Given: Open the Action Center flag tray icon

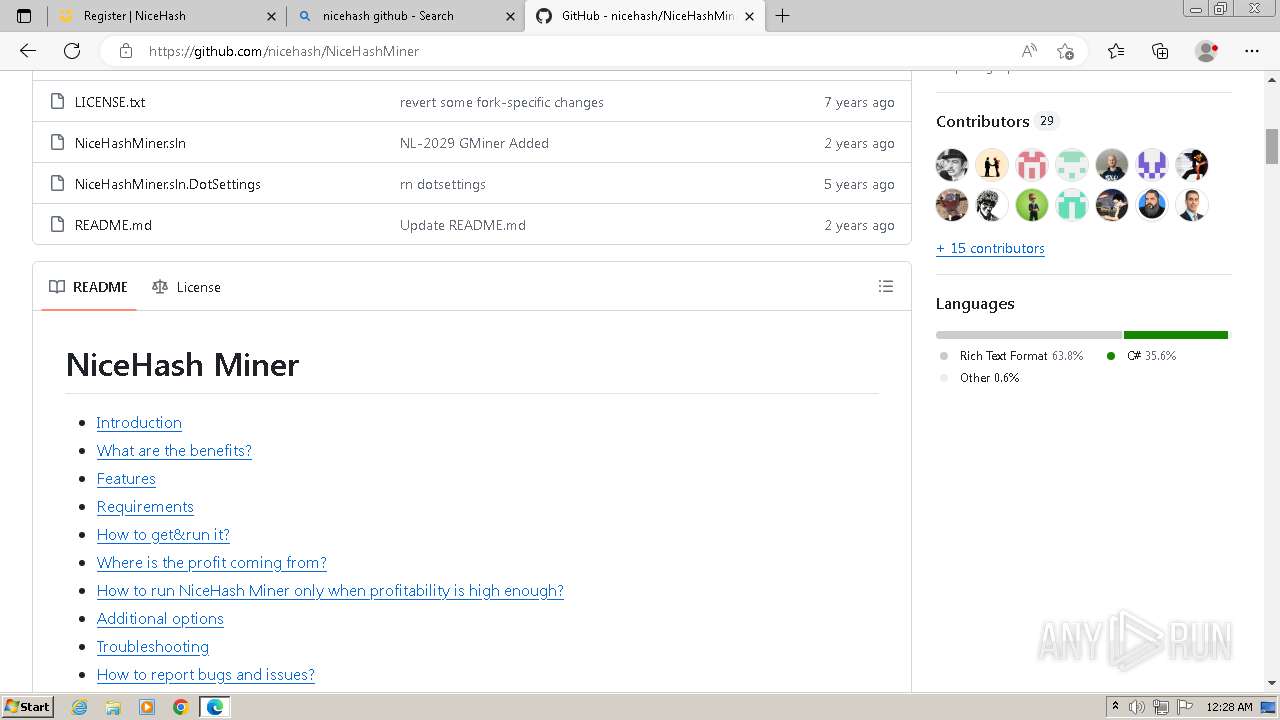Looking at the screenshot, I should [1185, 707].
